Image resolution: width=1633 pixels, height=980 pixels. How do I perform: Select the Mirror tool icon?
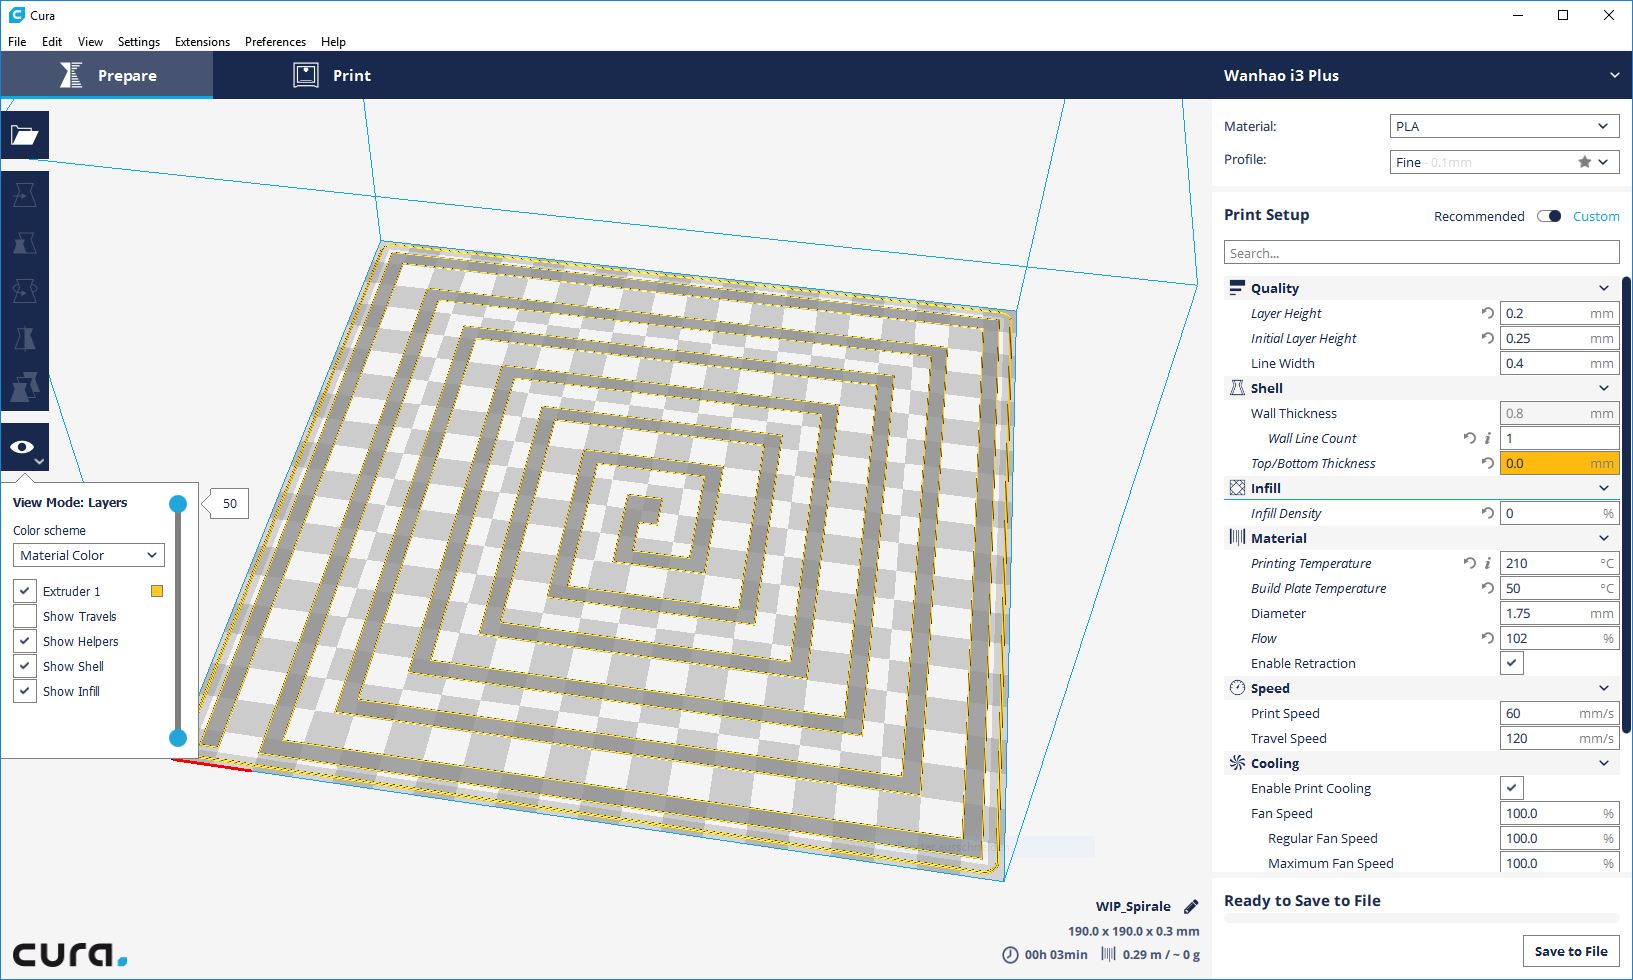tap(25, 339)
